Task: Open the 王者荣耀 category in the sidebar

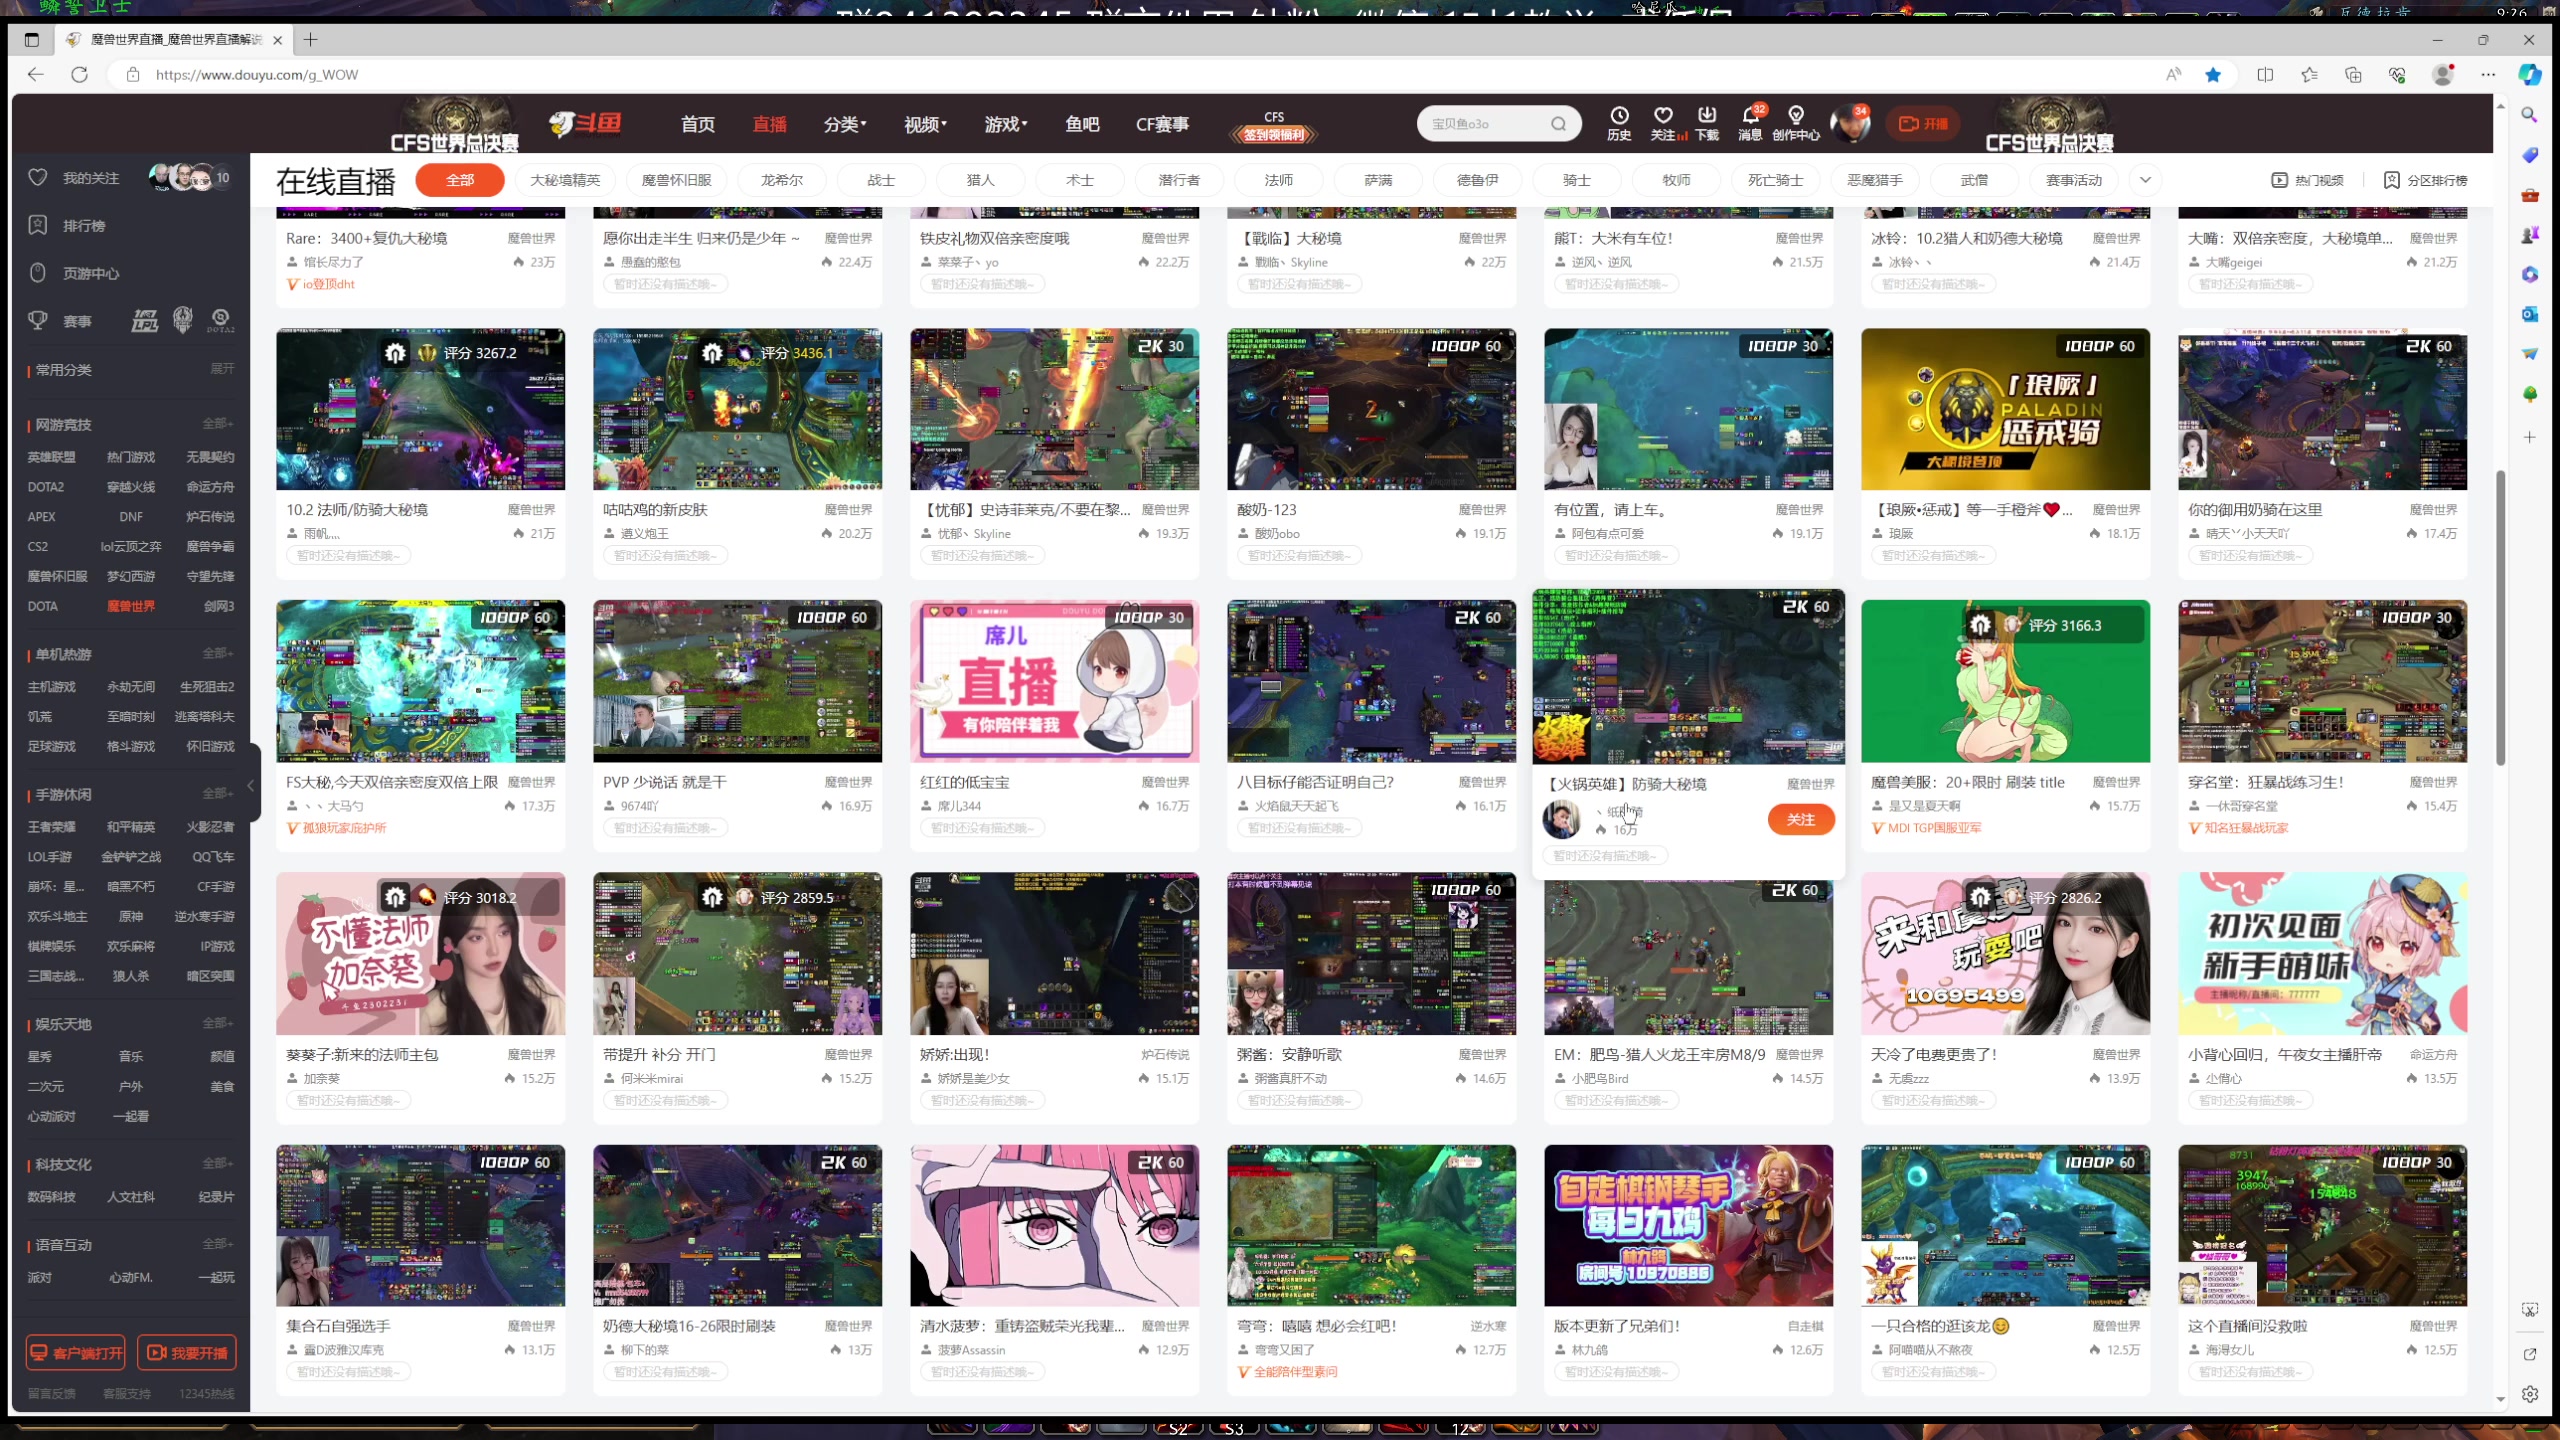Action: [51, 827]
